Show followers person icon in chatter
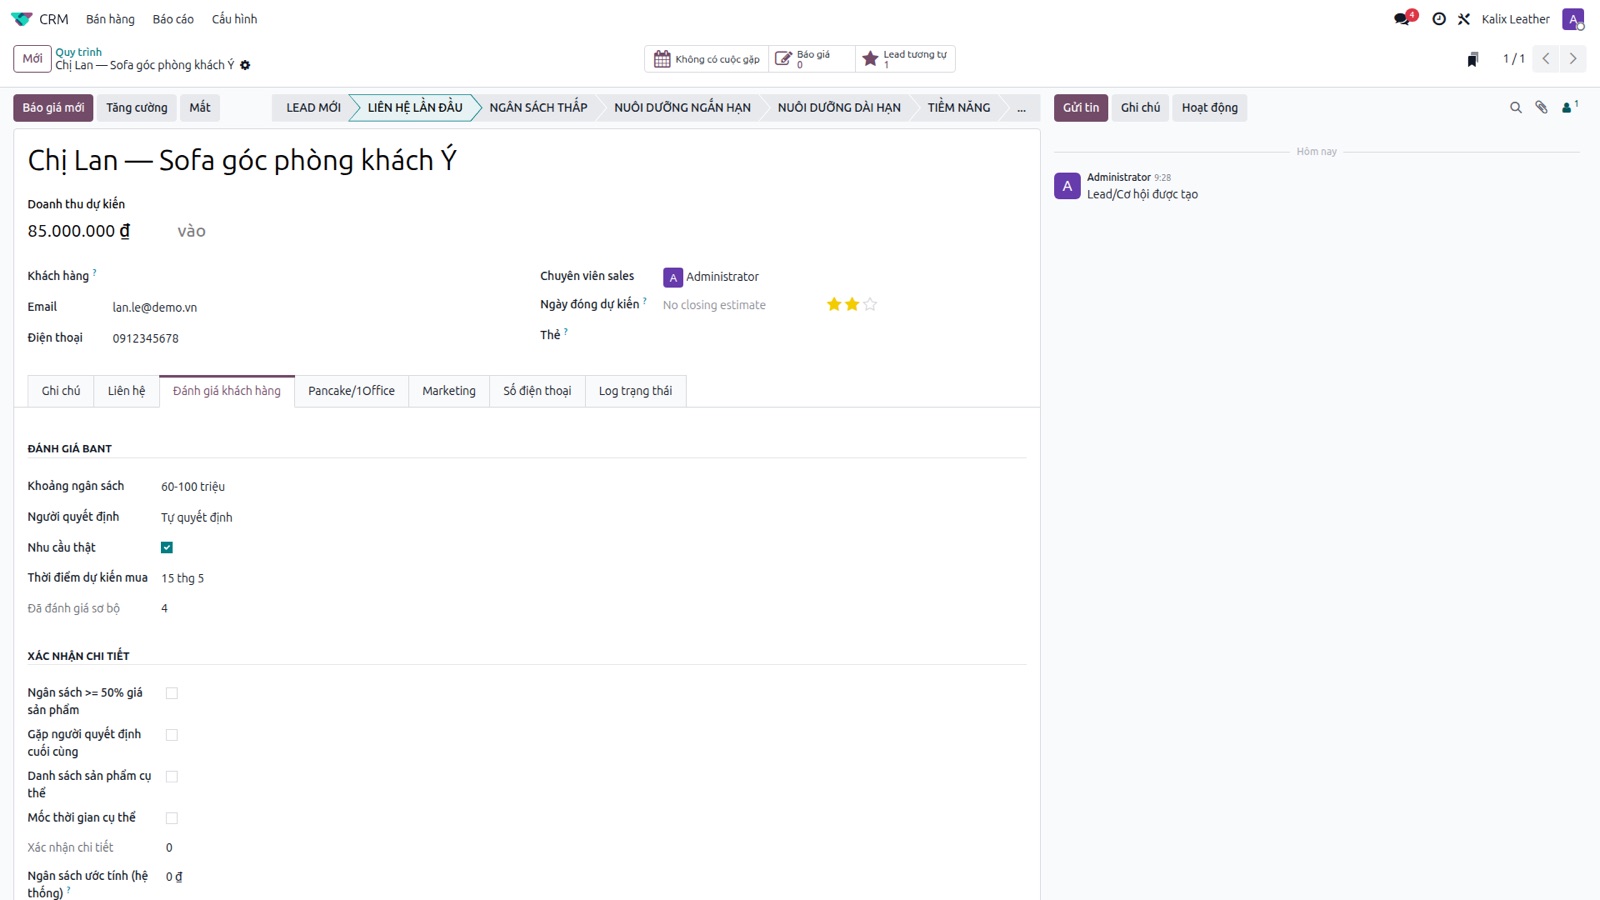This screenshot has height=900, width=1600. (x=1569, y=107)
